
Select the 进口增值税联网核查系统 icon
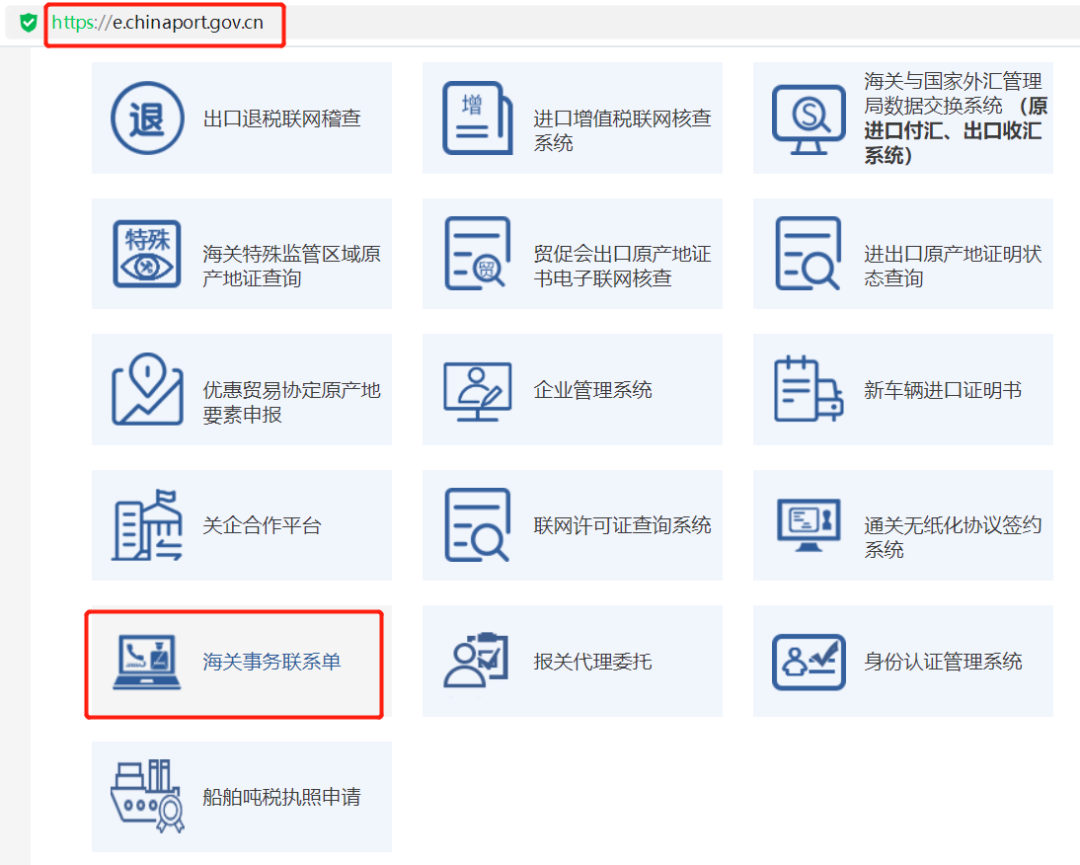[477, 117]
